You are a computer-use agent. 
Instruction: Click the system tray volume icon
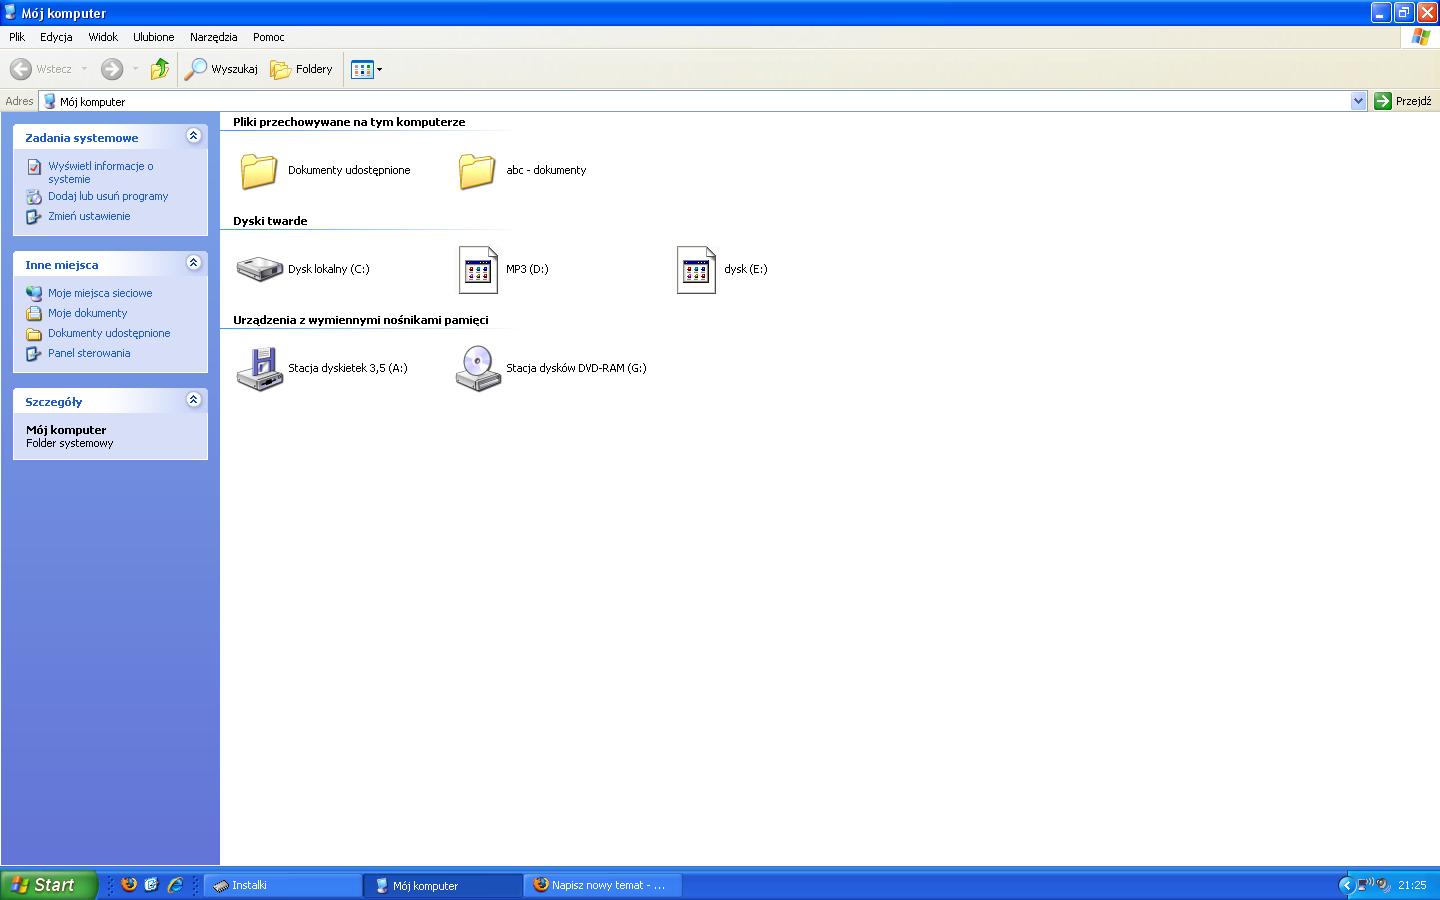[1383, 885]
